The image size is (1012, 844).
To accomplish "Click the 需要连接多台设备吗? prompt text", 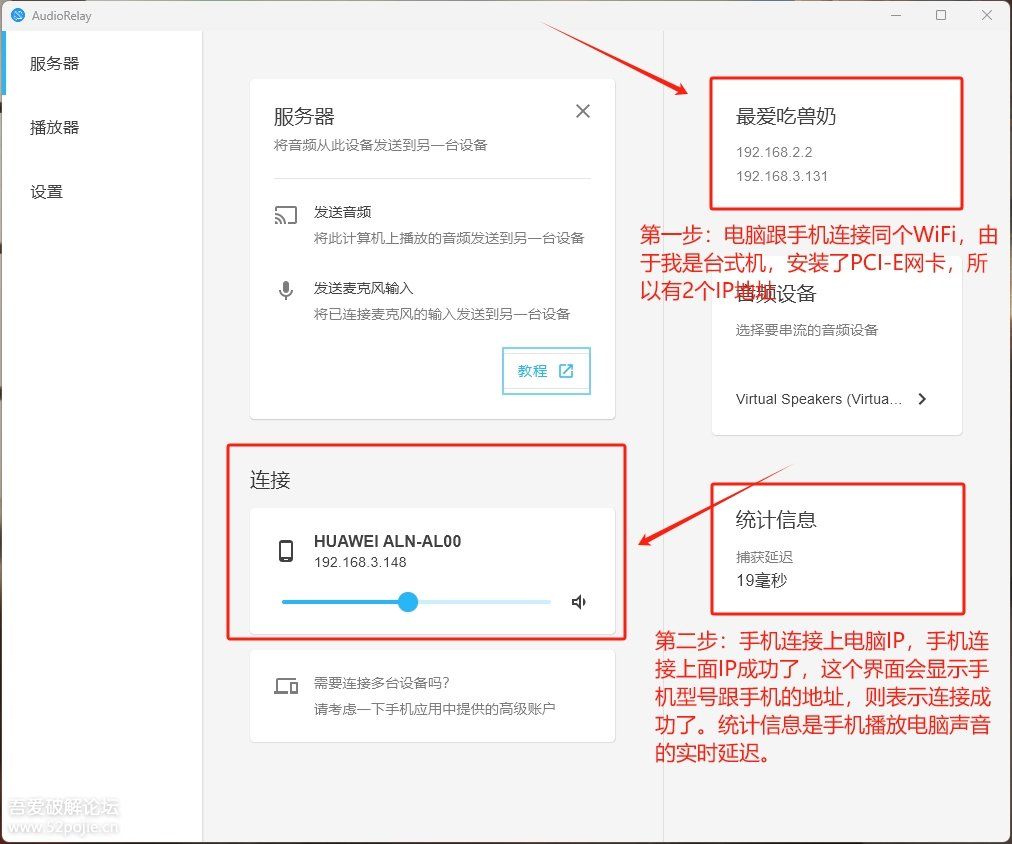I will point(381,683).
